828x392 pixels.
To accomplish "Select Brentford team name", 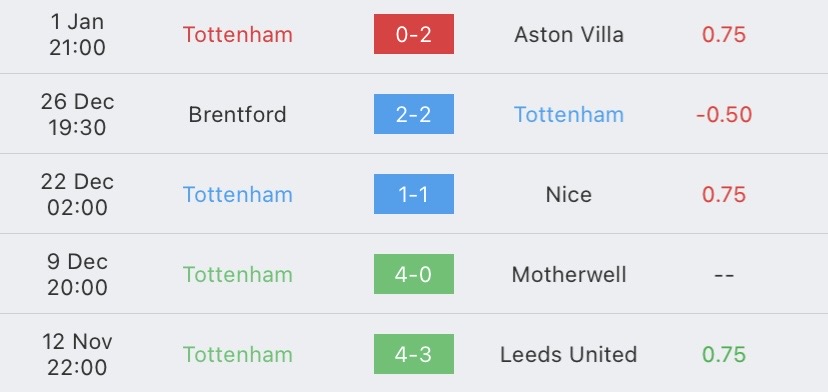I will 238,115.
